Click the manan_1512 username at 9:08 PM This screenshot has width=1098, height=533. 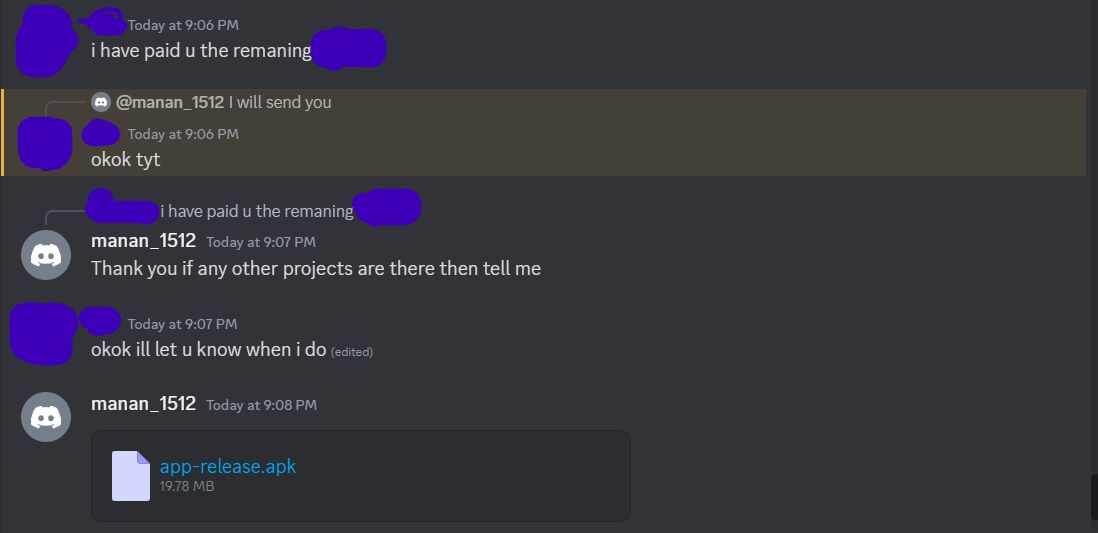144,403
